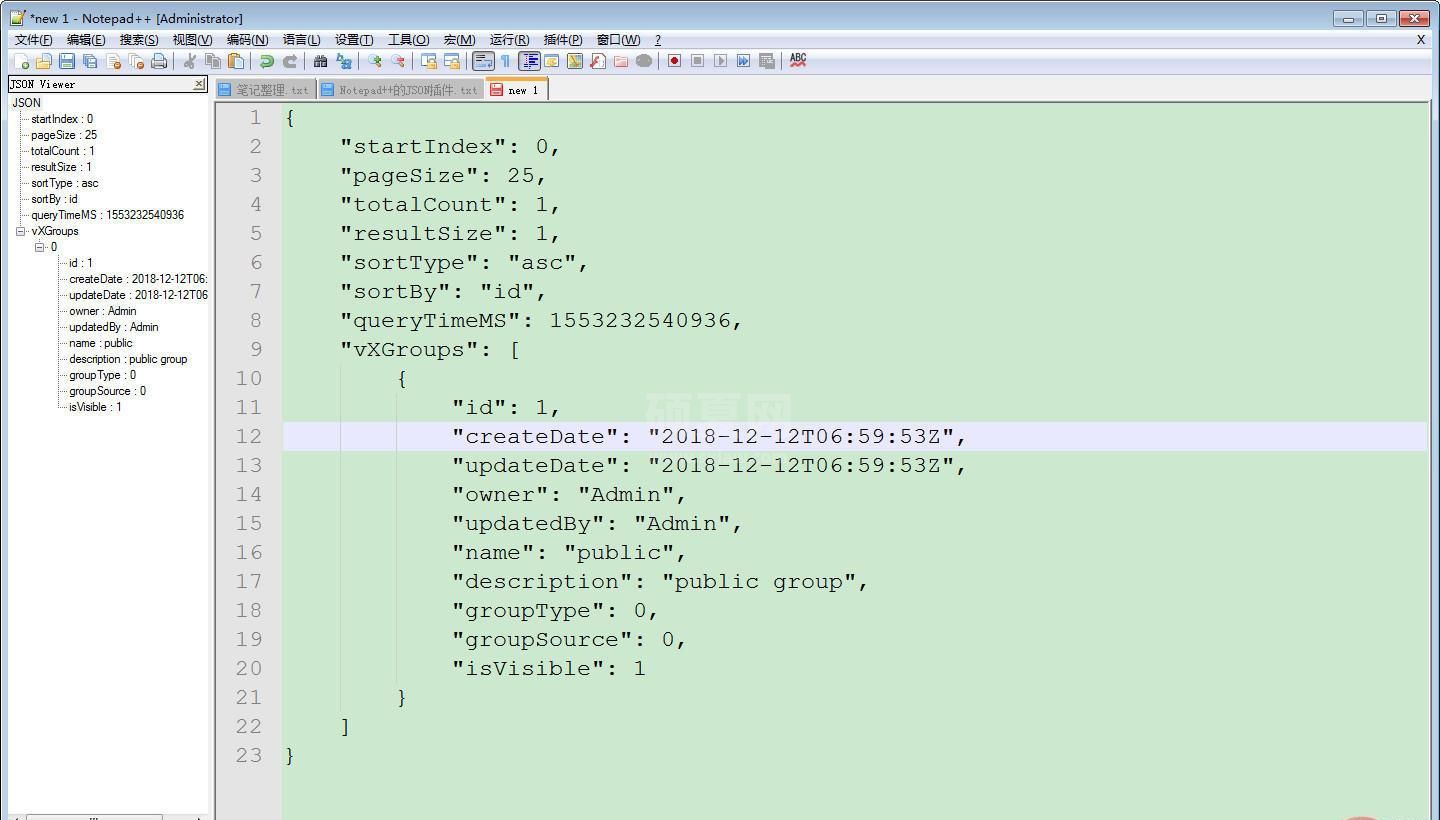
Task: Click the Close All toolbar icon
Action: [x=136, y=61]
